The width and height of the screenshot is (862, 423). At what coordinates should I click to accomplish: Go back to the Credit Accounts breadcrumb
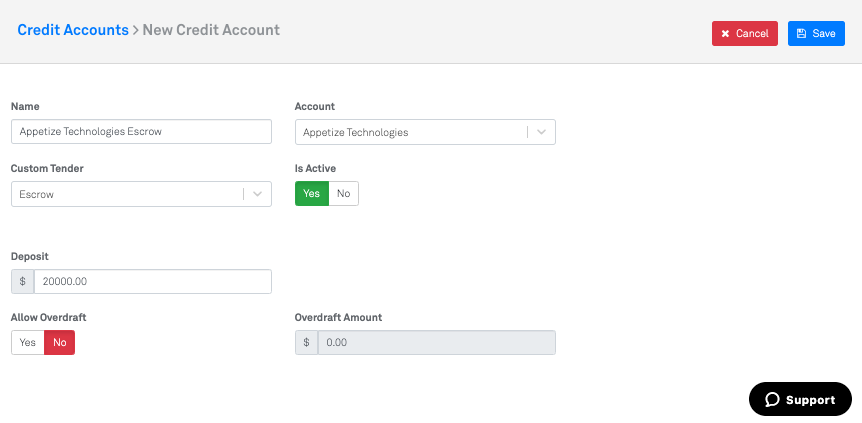click(72, 30)
